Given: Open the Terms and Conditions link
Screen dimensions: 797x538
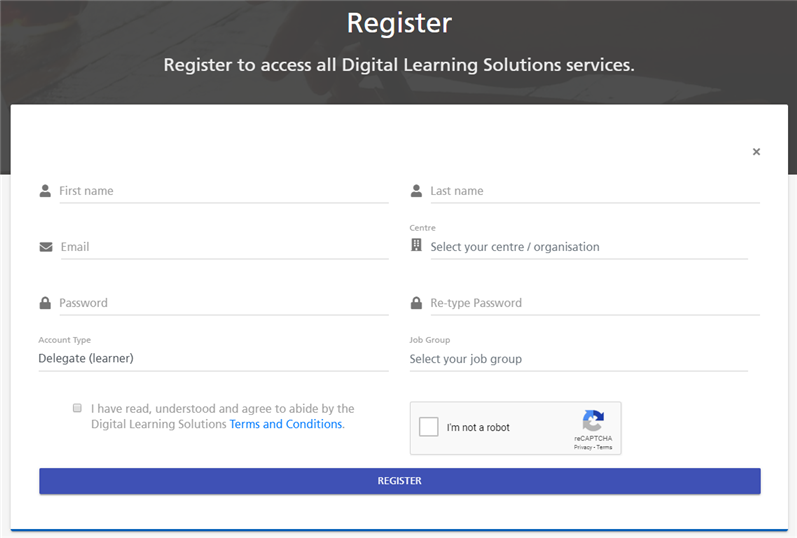Looking at the screenshot, I should 286,424.
